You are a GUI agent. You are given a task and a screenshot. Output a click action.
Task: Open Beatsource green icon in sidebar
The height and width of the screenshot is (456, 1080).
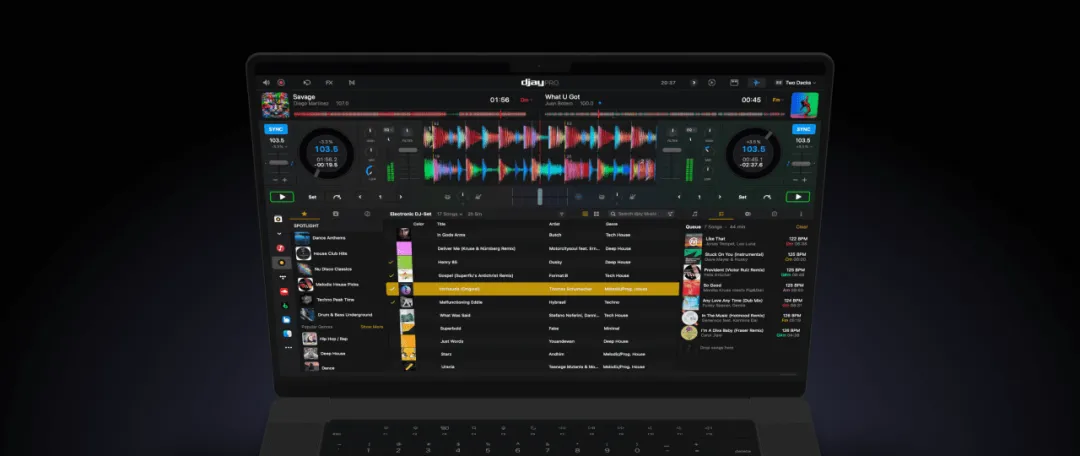point(284,305)
